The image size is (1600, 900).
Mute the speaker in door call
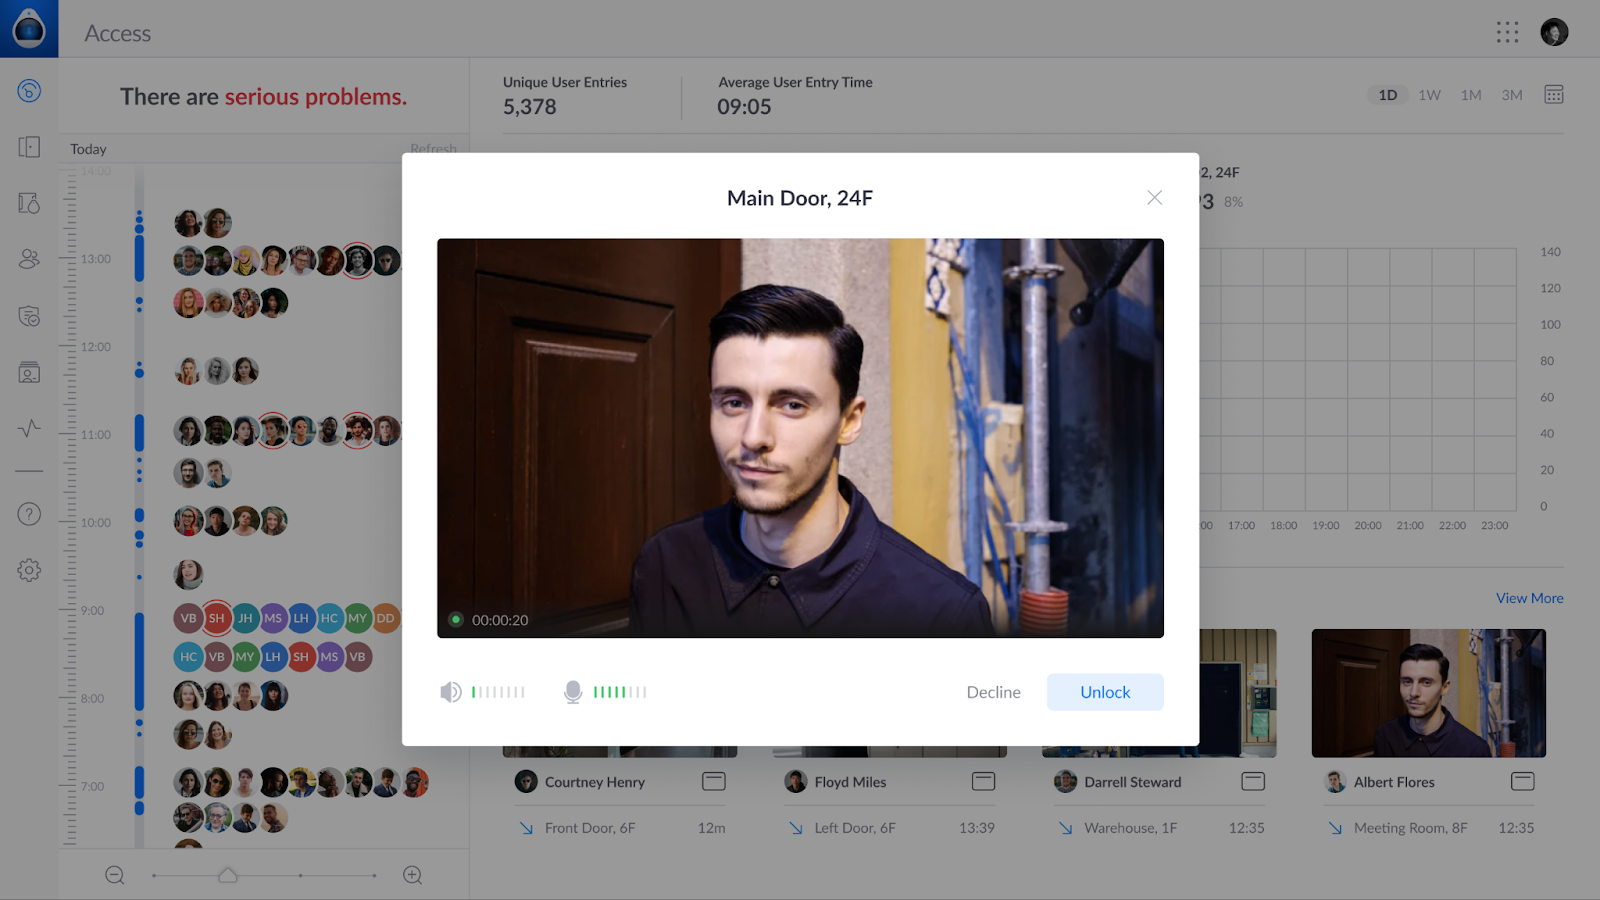coord(451,692)
